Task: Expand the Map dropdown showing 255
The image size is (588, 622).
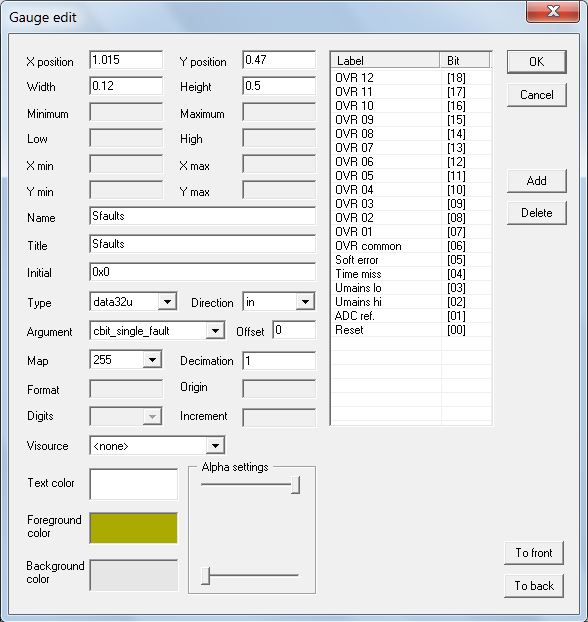Action: [125, 360]
